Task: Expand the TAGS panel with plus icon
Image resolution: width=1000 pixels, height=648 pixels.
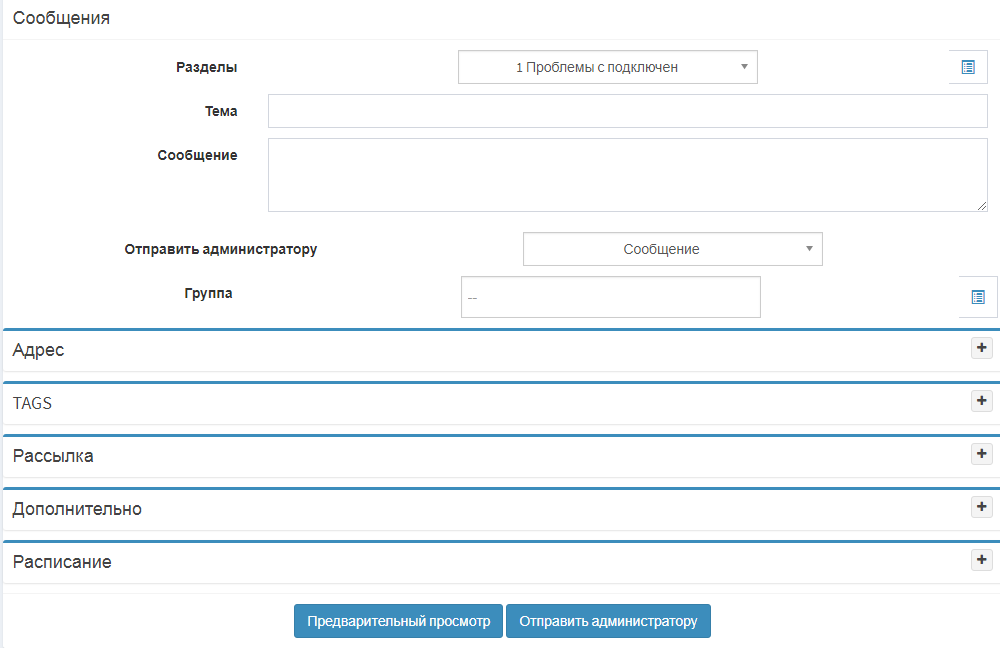Action: [982, 401]
